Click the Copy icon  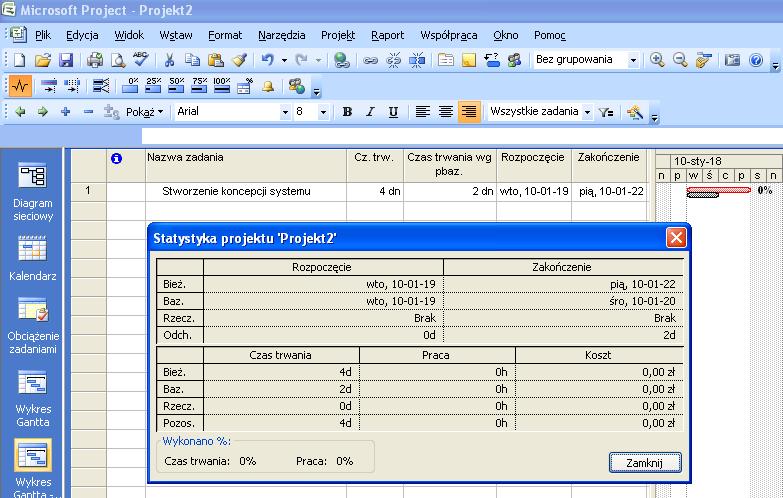192,60
